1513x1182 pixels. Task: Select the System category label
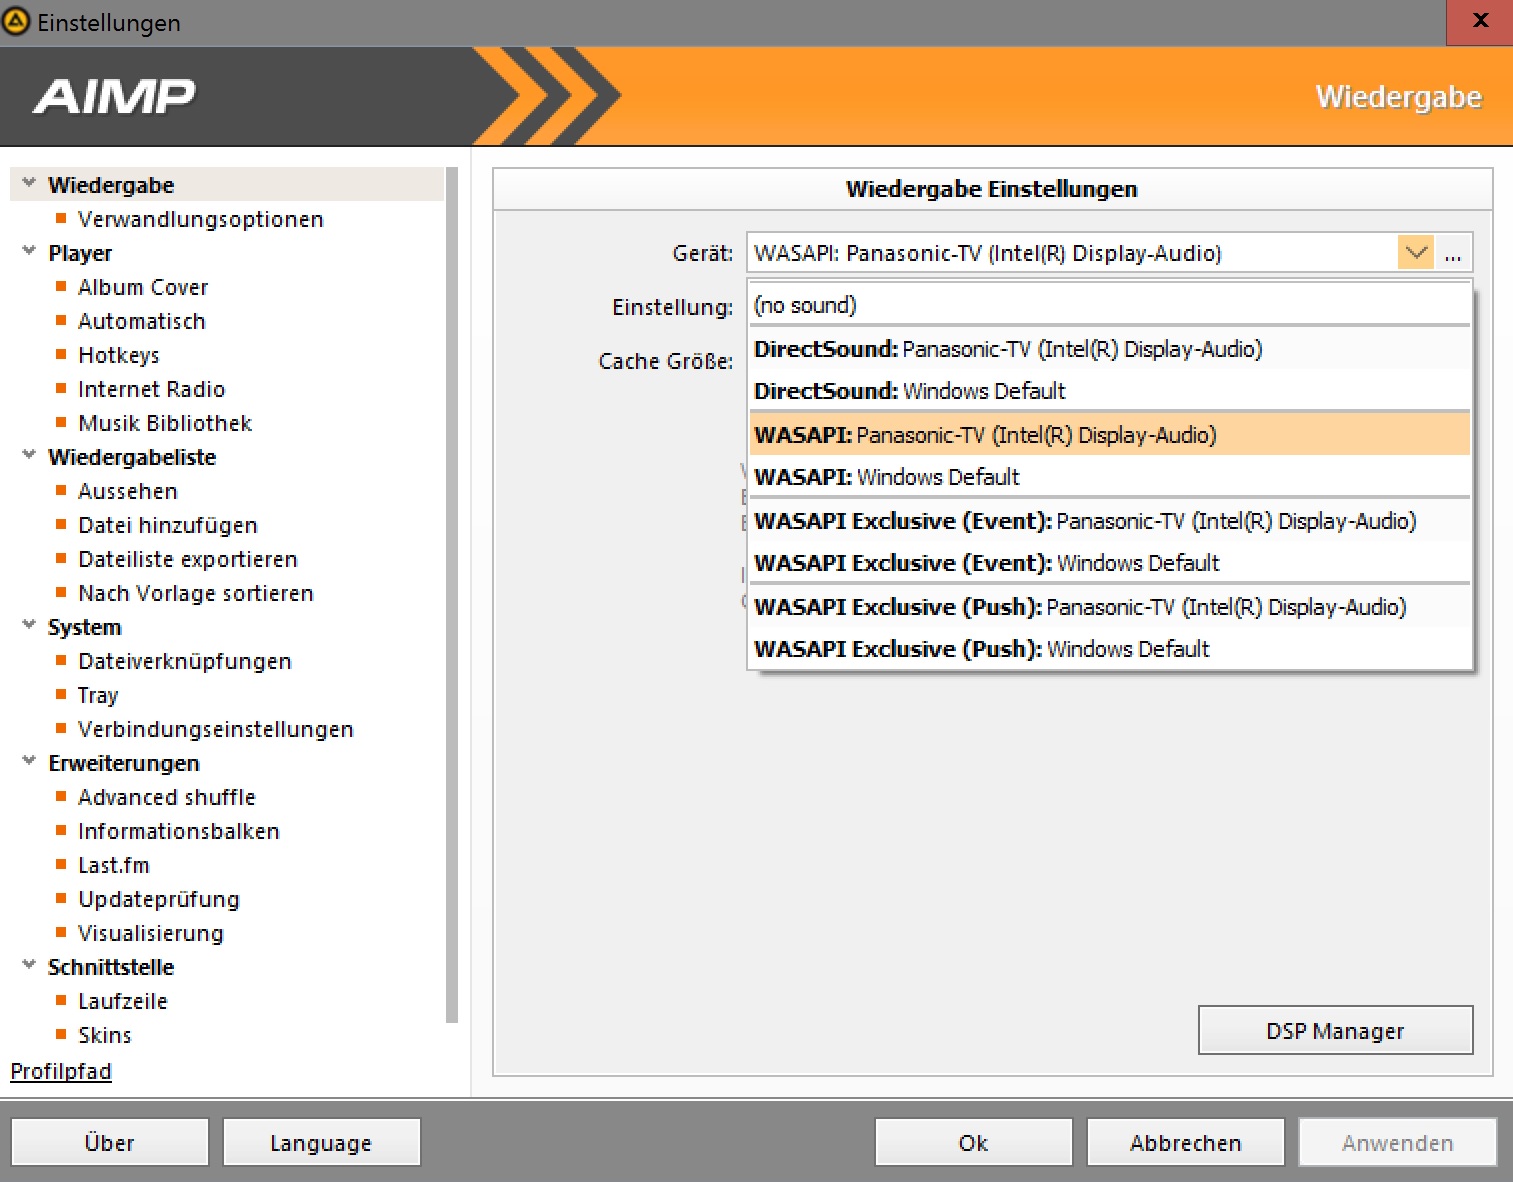tap(85, 627)
